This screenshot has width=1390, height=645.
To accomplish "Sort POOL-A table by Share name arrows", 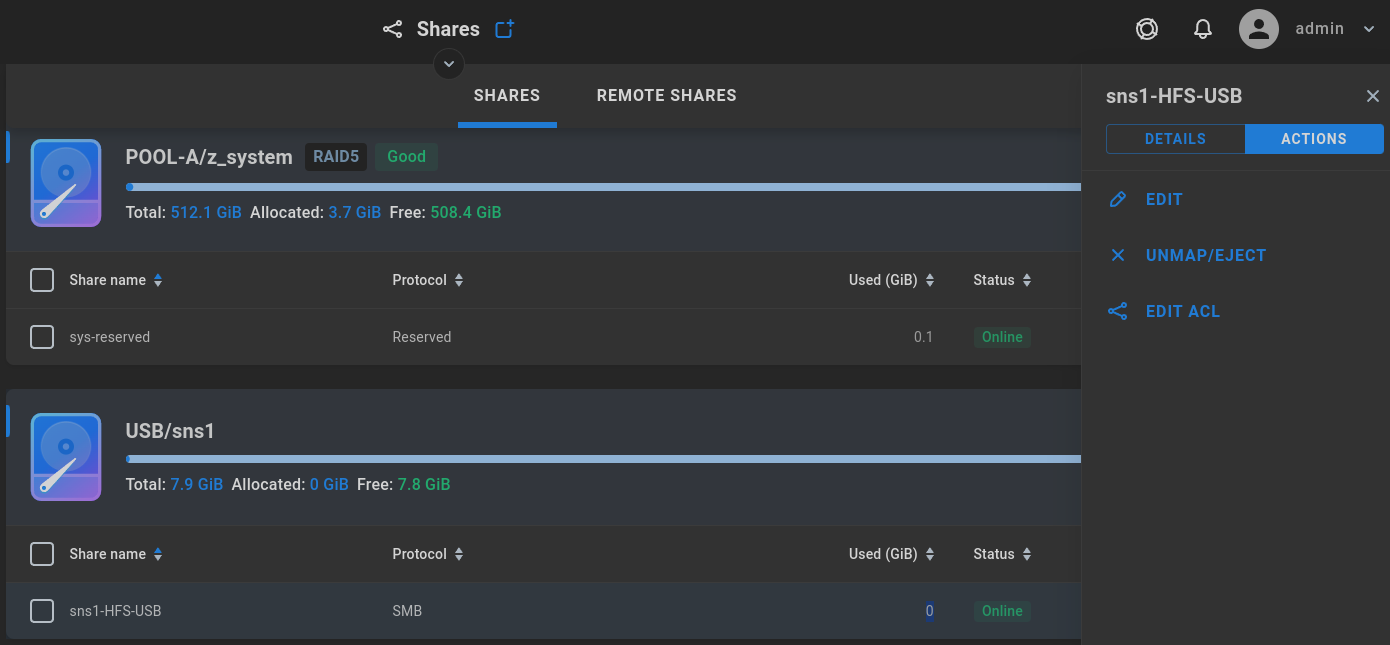I will pyautogui.click(x=158, y=281).
